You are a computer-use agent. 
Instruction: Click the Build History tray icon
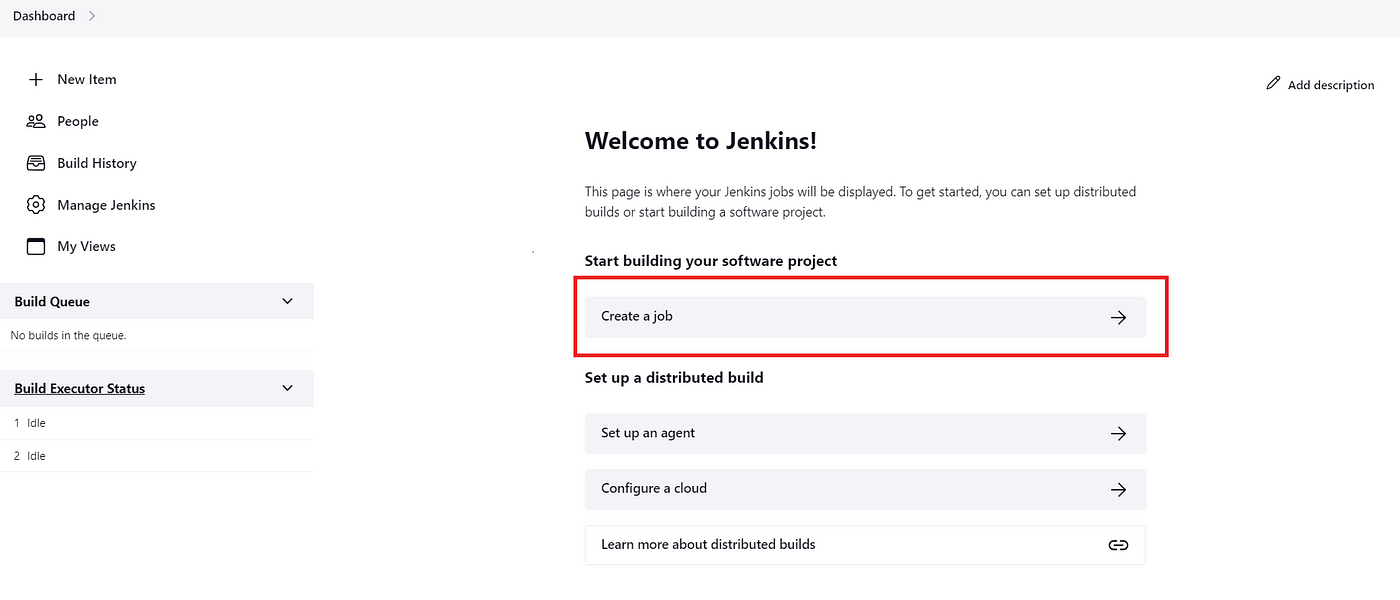point(36,163)
